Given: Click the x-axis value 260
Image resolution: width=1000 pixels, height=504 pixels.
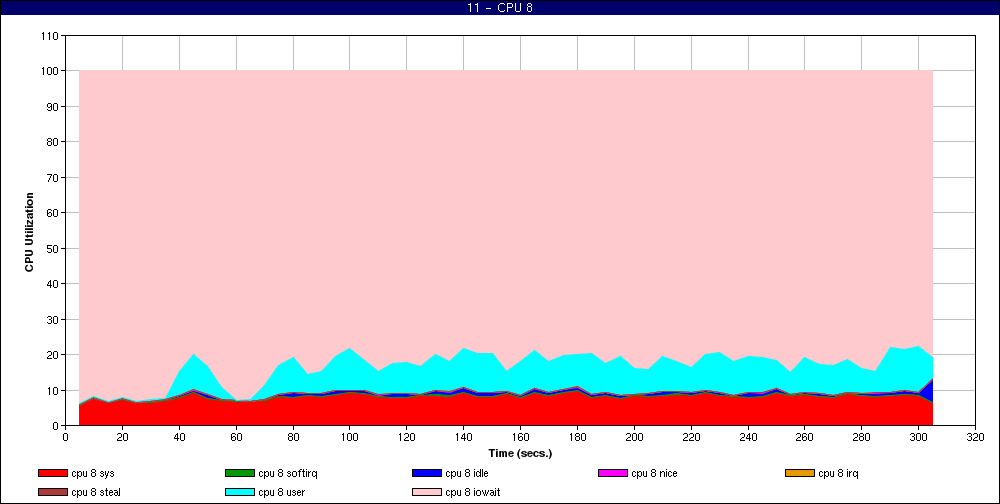Looking at the screenshot, I should pyautogui.click(x=805, y=437).
